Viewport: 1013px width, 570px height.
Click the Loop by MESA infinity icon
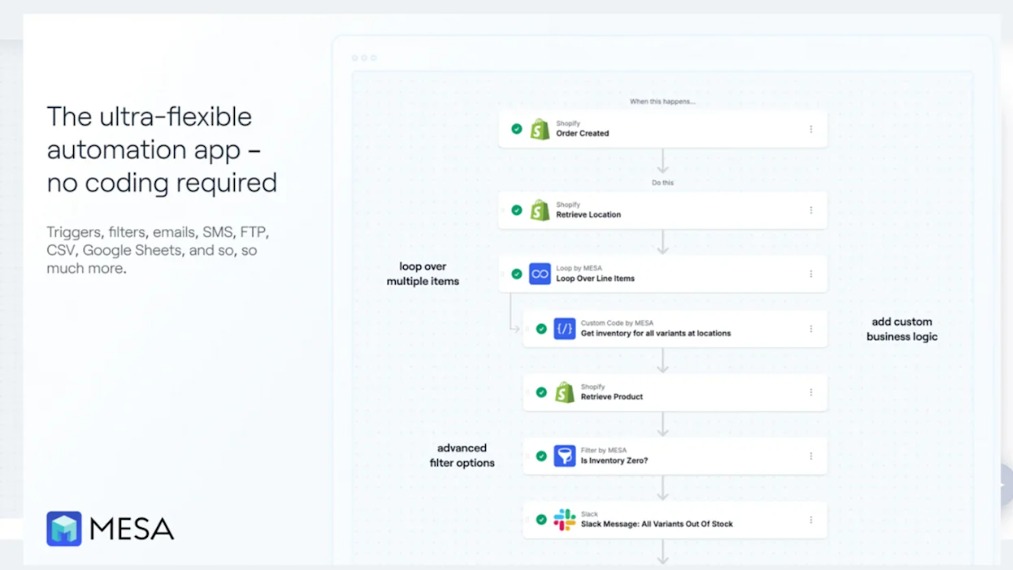[539, 274]
